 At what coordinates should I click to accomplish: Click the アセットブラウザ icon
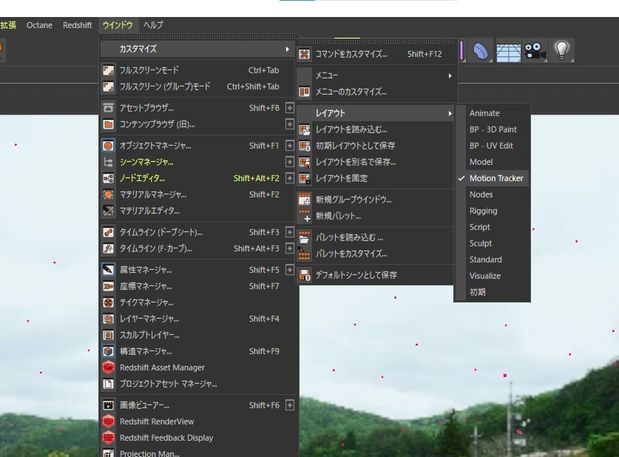coord(108,108)
